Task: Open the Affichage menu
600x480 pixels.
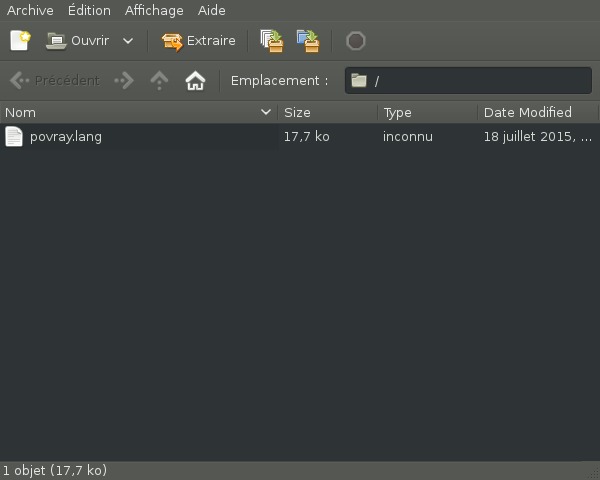Action: point(154,10)
